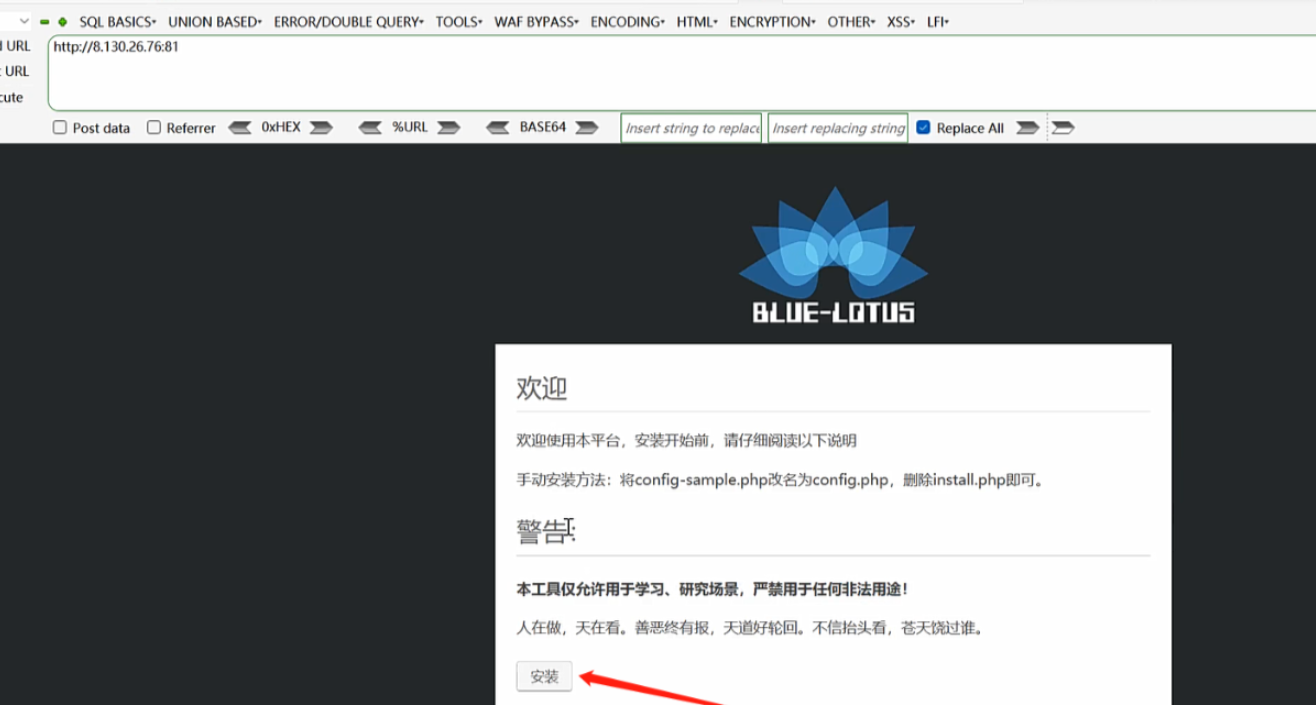Click the 'Insert replacing string' field
This screenshot has height=705, width=1316.
(x=838, y=128)
